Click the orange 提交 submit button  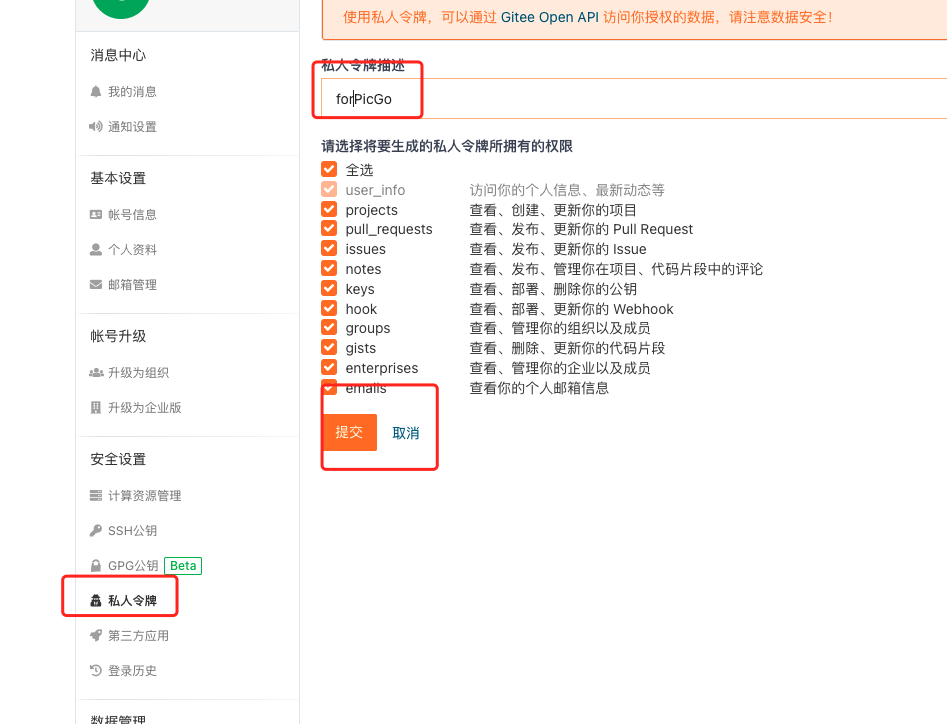point(350,432)
